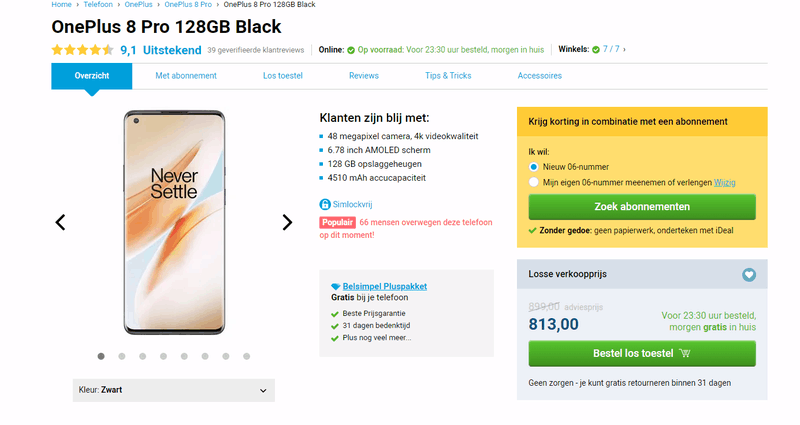Open the Reviews tab

coord(364,76)
